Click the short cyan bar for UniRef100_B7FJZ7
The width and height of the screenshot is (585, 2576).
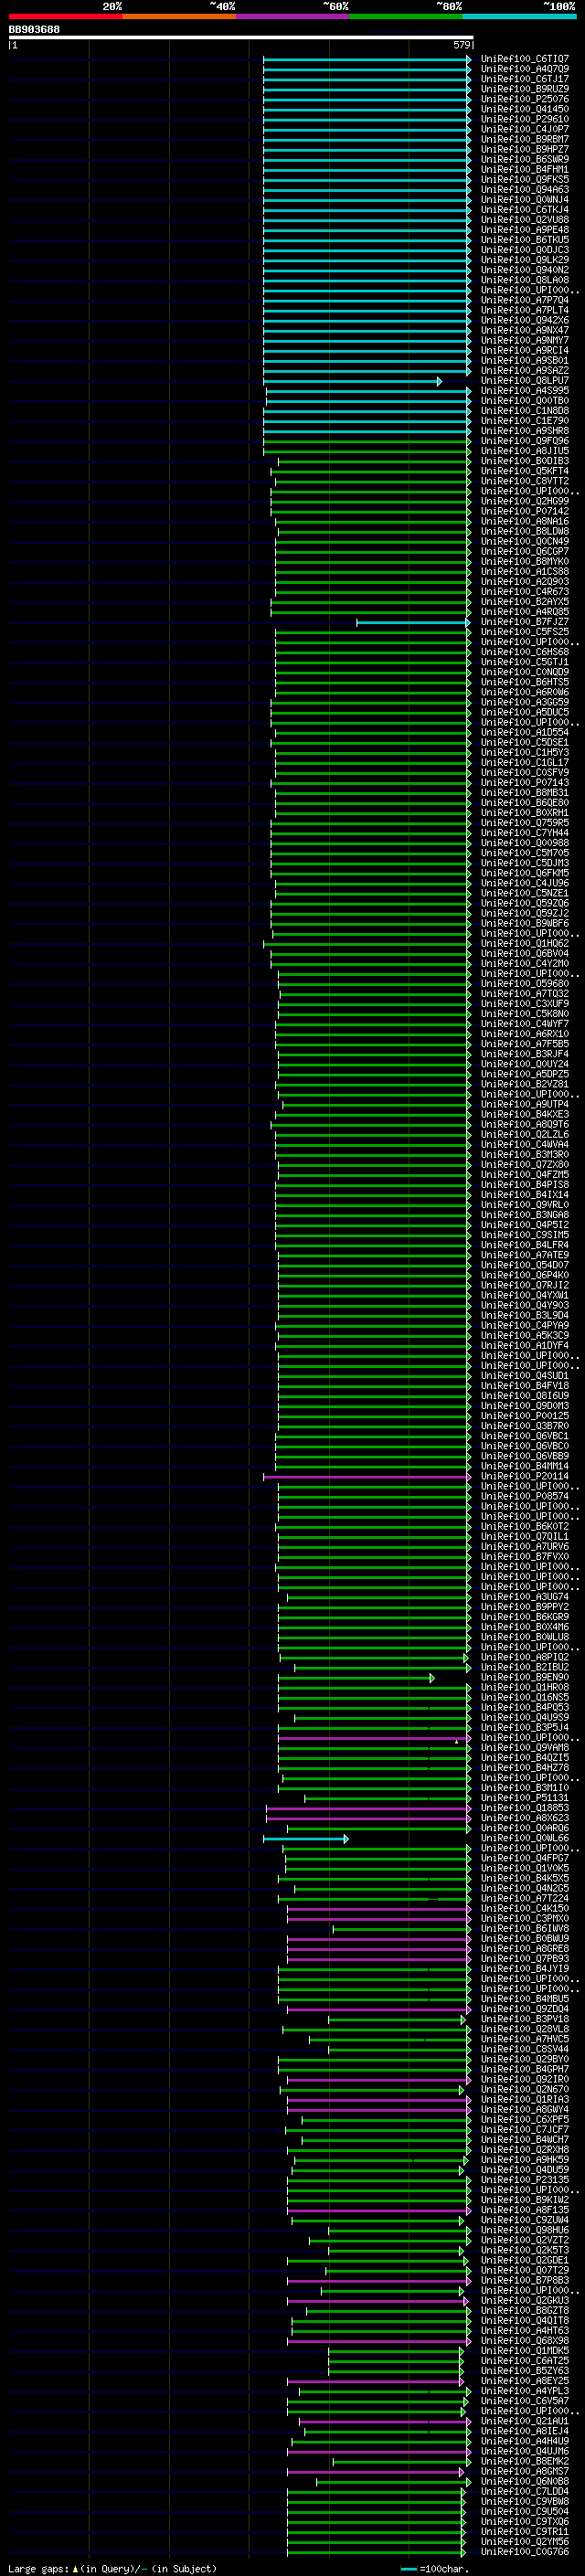click(413, 622)
